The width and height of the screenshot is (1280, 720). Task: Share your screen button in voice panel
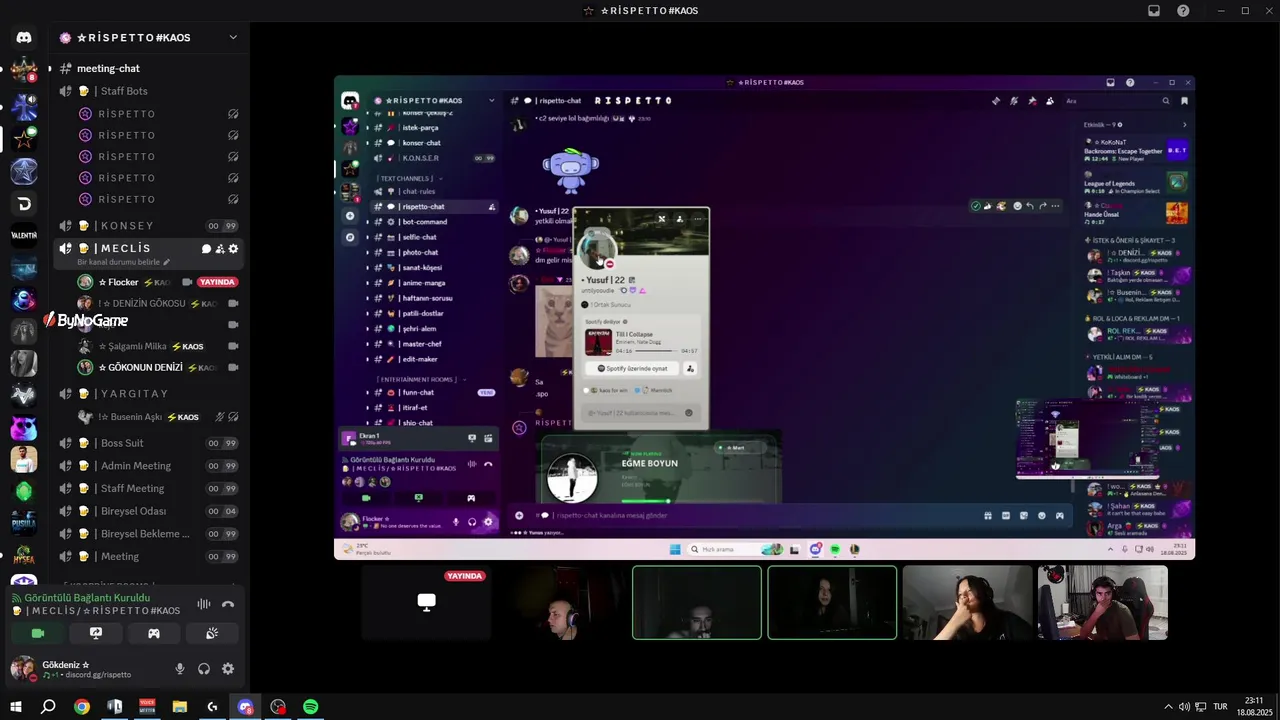(96, 633)
